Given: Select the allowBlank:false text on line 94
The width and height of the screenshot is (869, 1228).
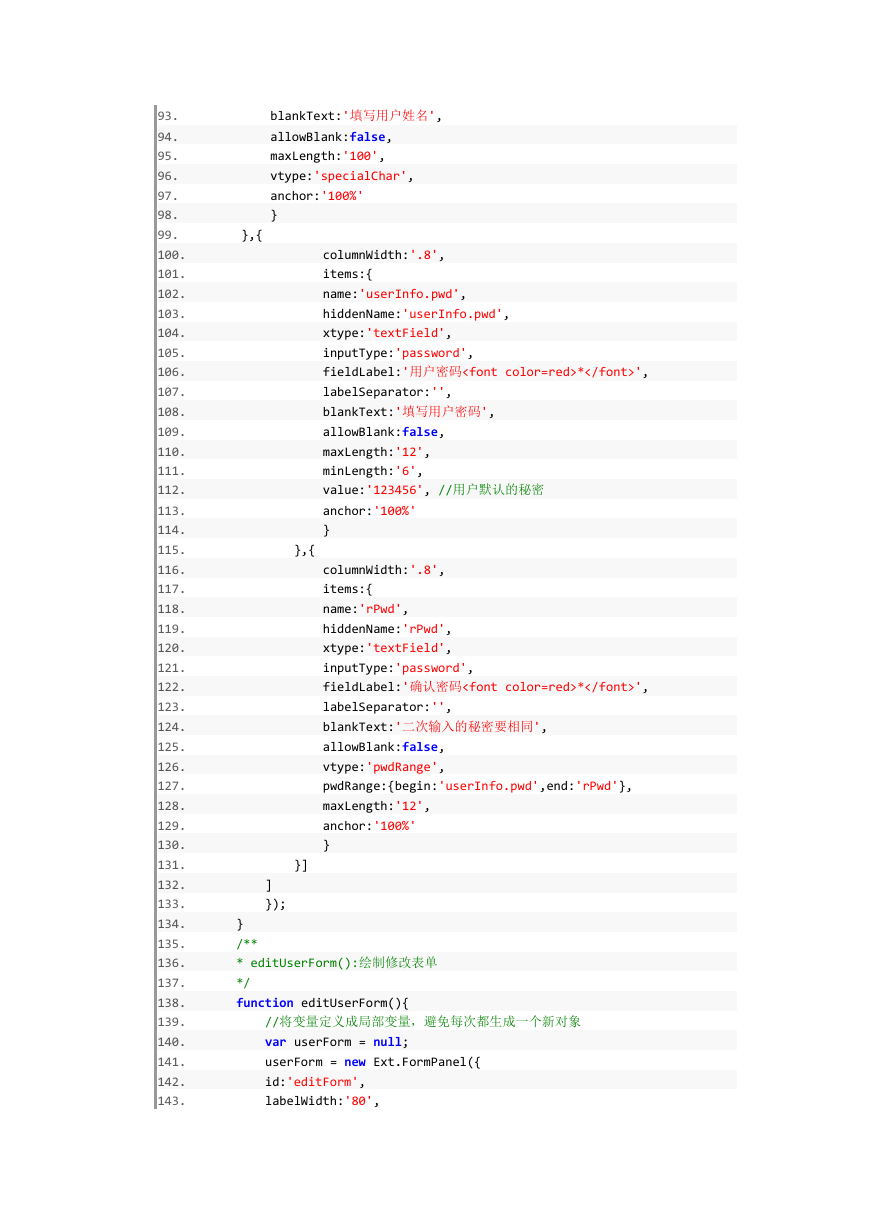Looking at the screenshot, I should pos(331,136).
